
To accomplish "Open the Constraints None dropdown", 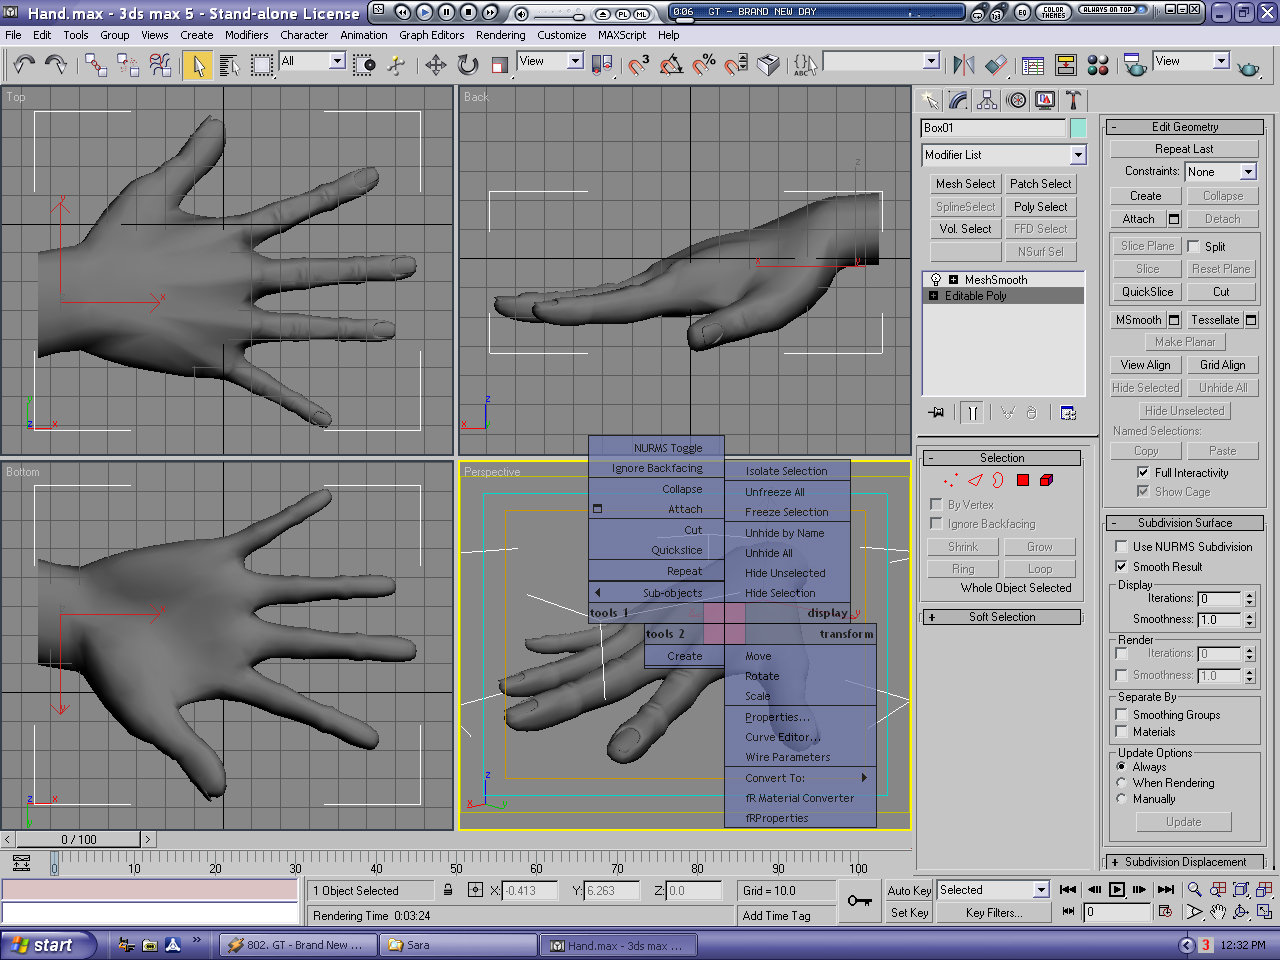I will [x=1248, y=172].
